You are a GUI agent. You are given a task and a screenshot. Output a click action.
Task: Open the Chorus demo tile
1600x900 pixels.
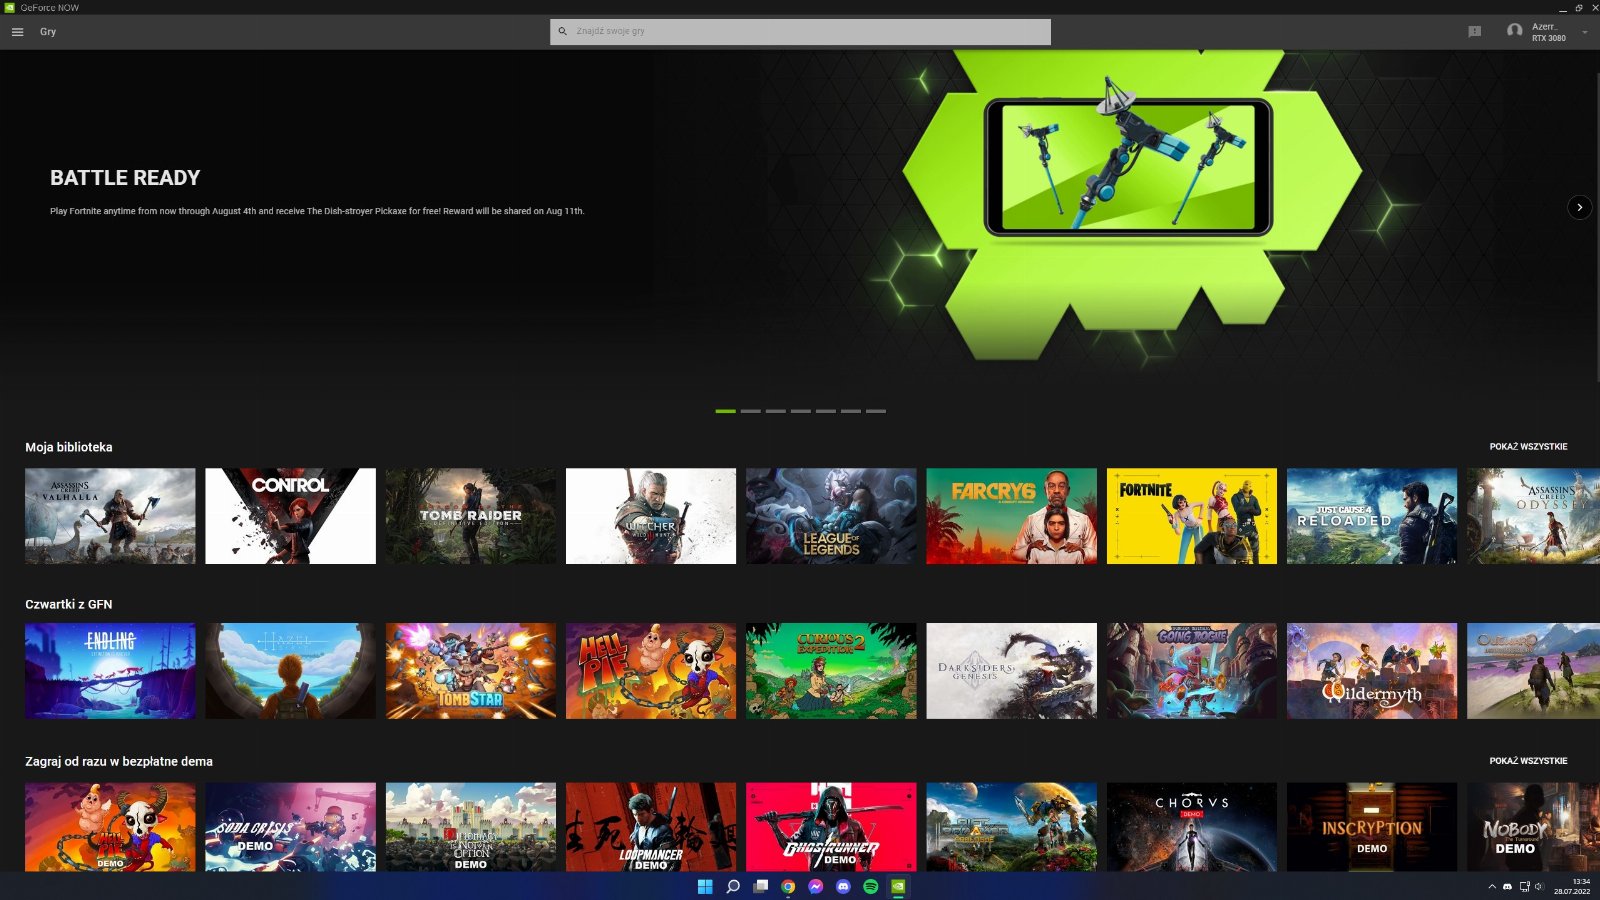pyautogui.click(x=1192, y=827)
